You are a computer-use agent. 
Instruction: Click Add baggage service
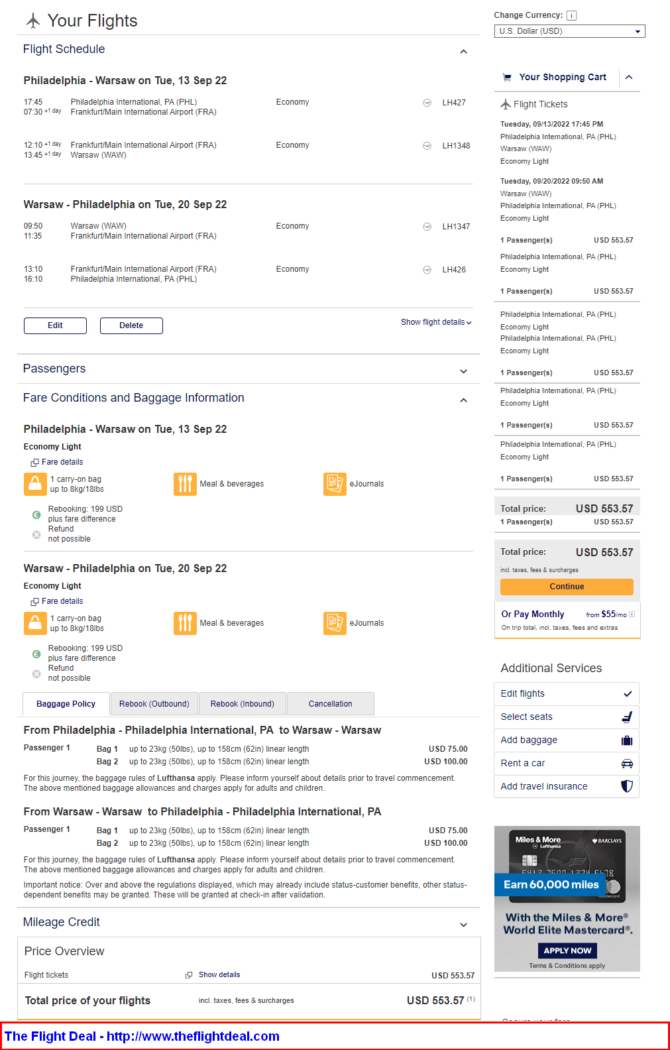[566, 740]
